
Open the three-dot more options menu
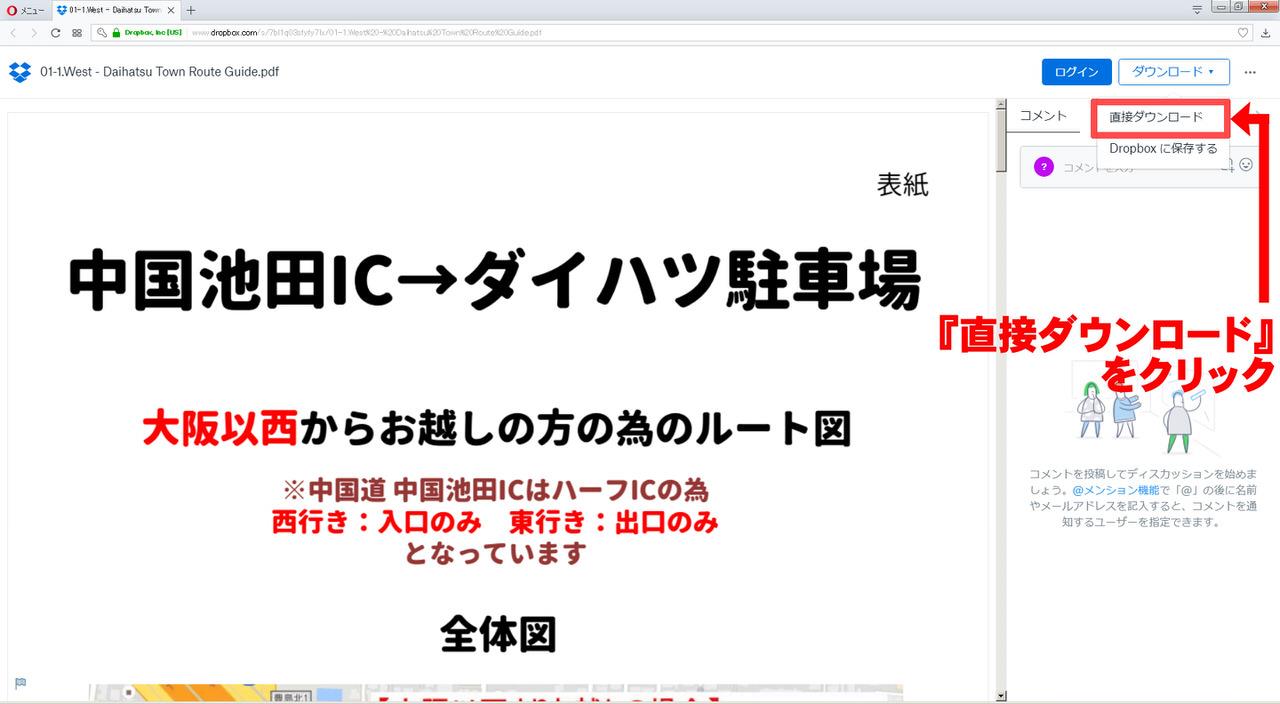[1250, 72]
